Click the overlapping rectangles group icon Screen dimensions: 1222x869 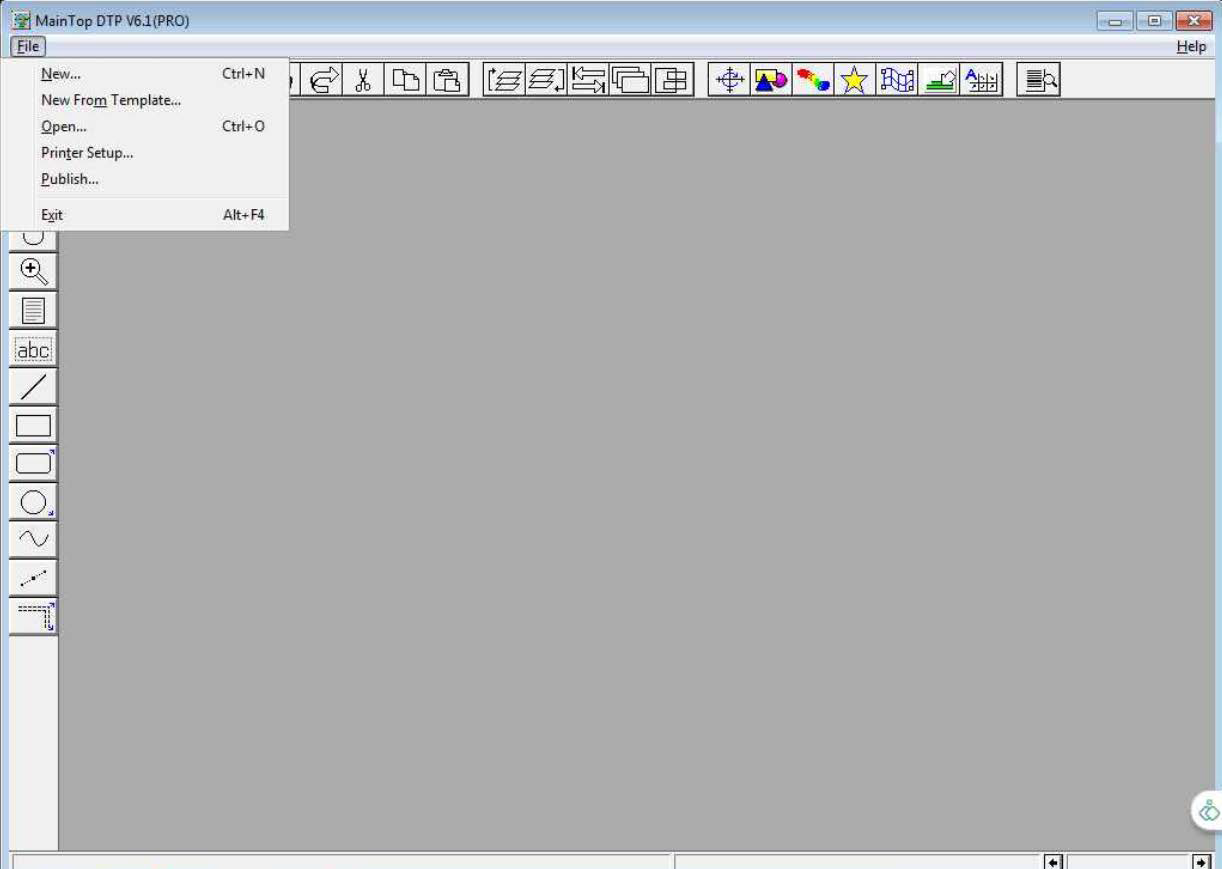coord(631,80)
